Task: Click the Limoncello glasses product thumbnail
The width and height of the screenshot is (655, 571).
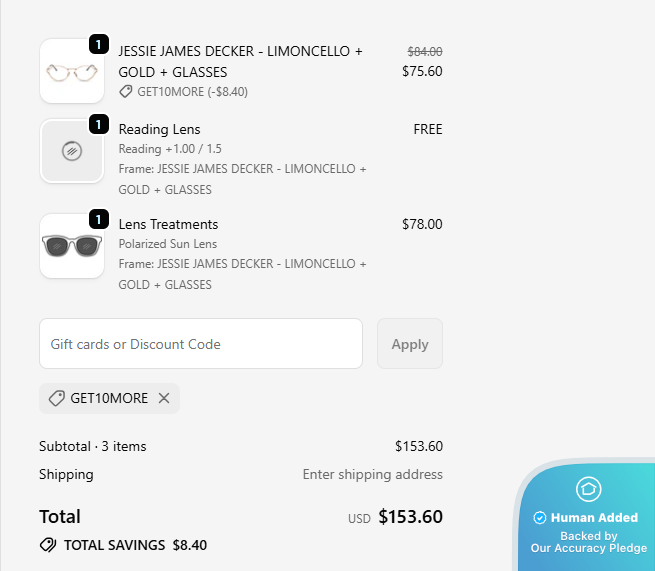Action: click(x=71, y=72)
